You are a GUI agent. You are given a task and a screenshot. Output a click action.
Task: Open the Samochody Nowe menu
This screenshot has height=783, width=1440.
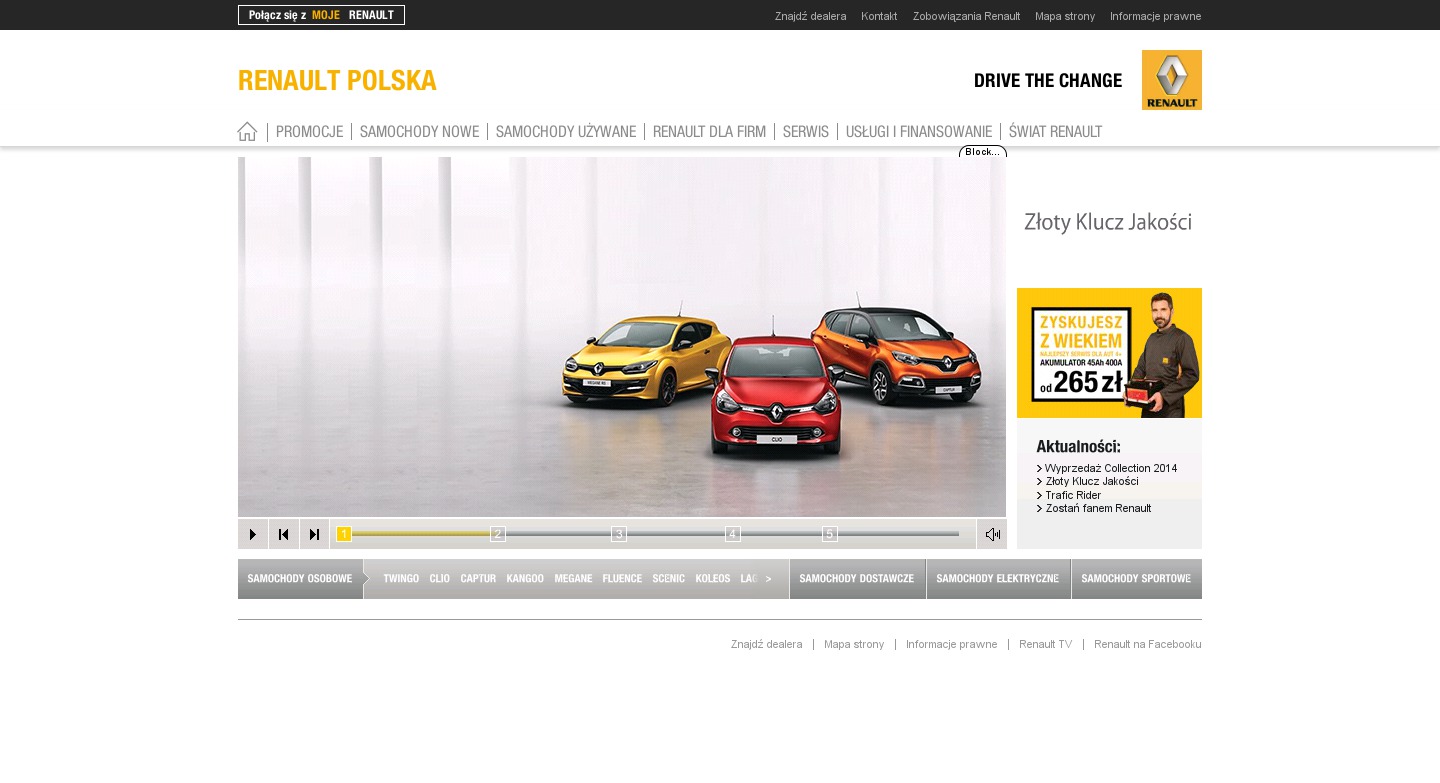[x=419, y=132]
